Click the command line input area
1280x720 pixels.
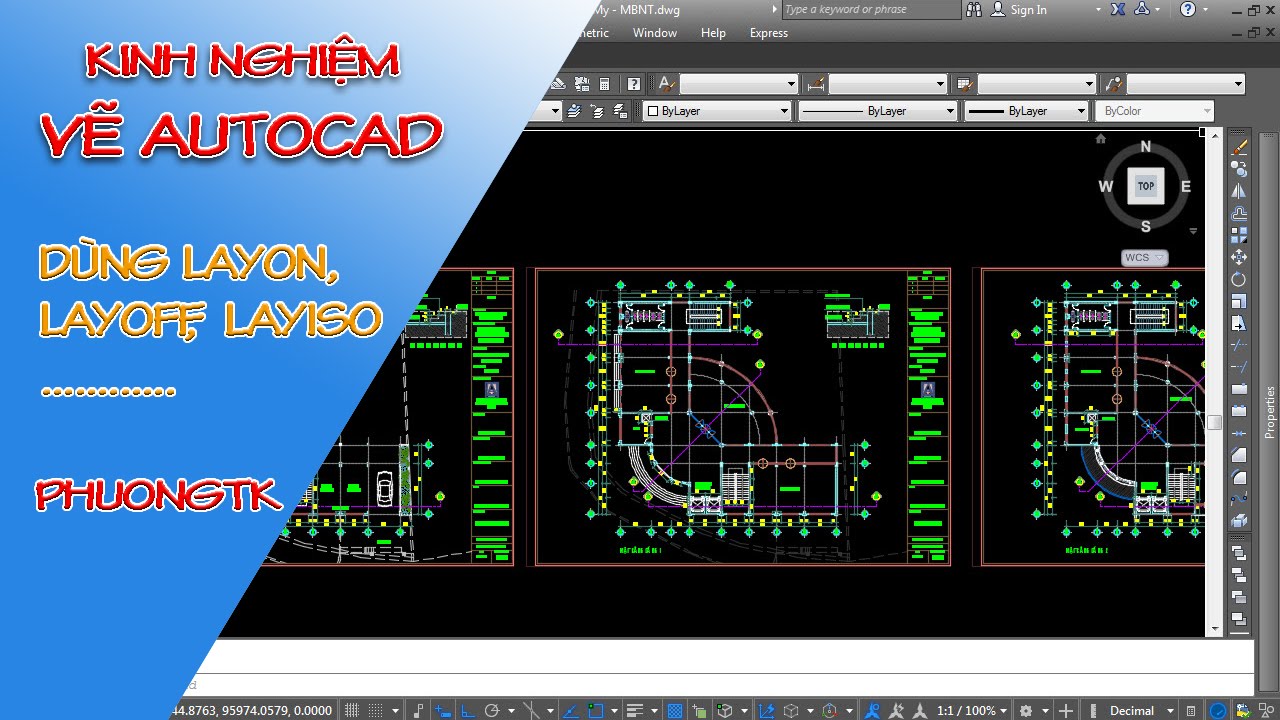point(720,685)
